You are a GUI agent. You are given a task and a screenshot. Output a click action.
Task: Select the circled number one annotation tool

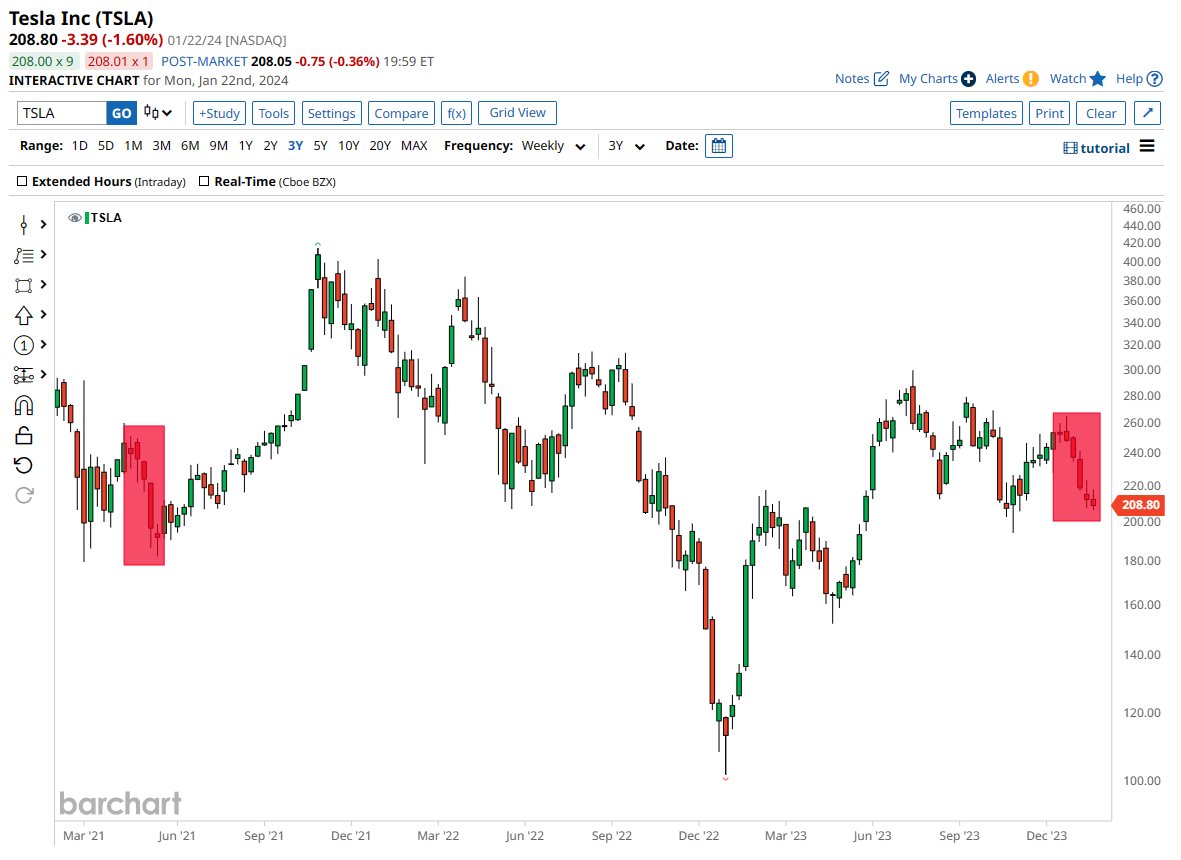click(x=24, y=345)
